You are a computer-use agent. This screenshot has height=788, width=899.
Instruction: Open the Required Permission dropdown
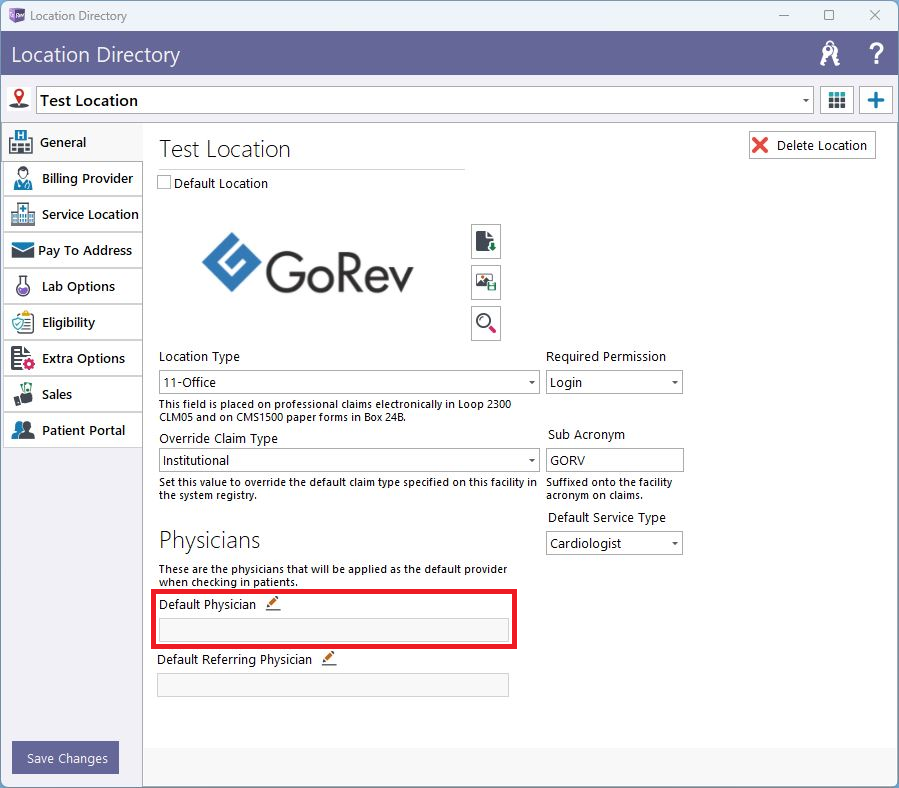coord(614,382)
